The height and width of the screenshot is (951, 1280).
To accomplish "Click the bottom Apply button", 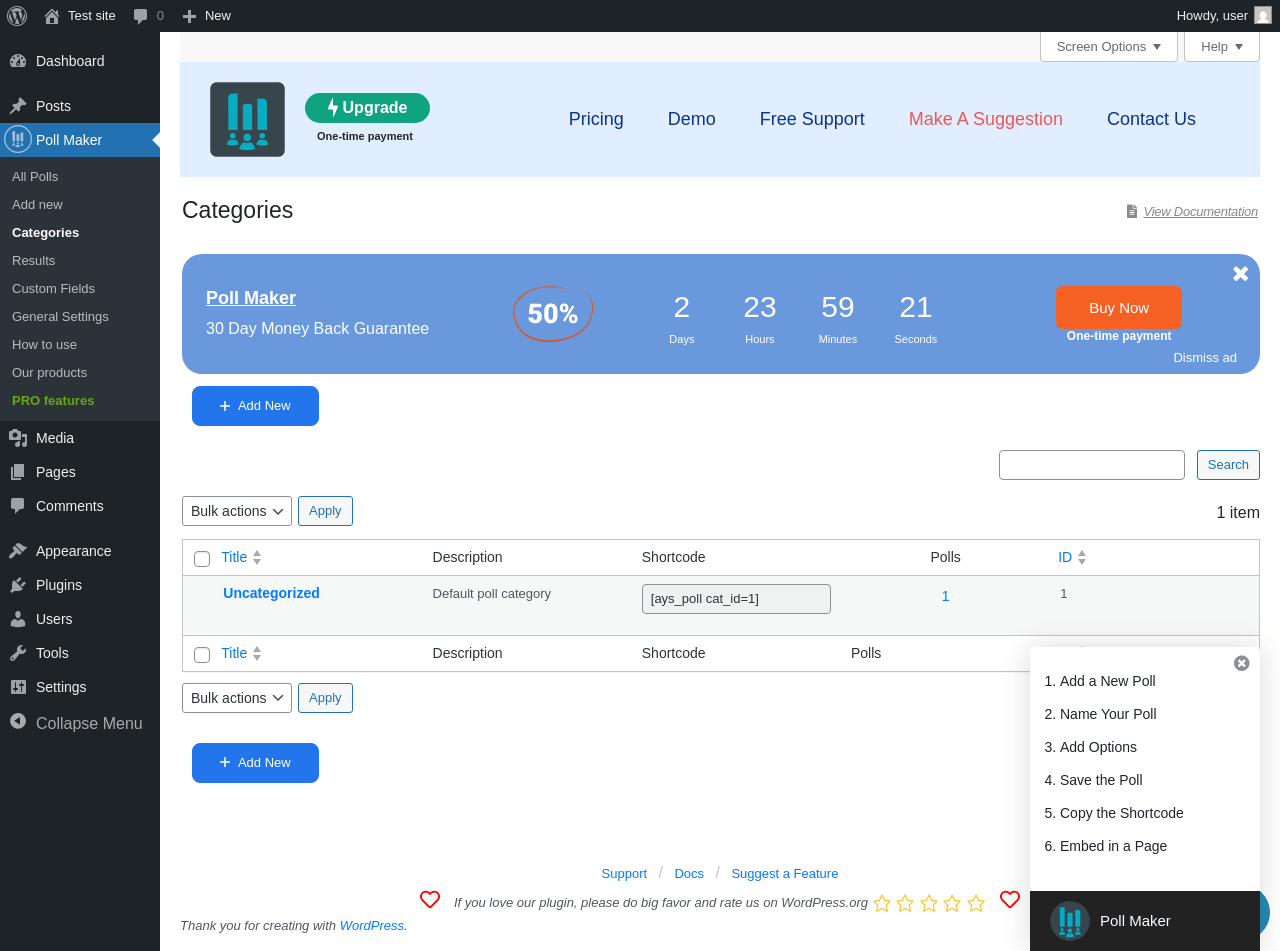I will pyautogui.click(x=325, y=698).
